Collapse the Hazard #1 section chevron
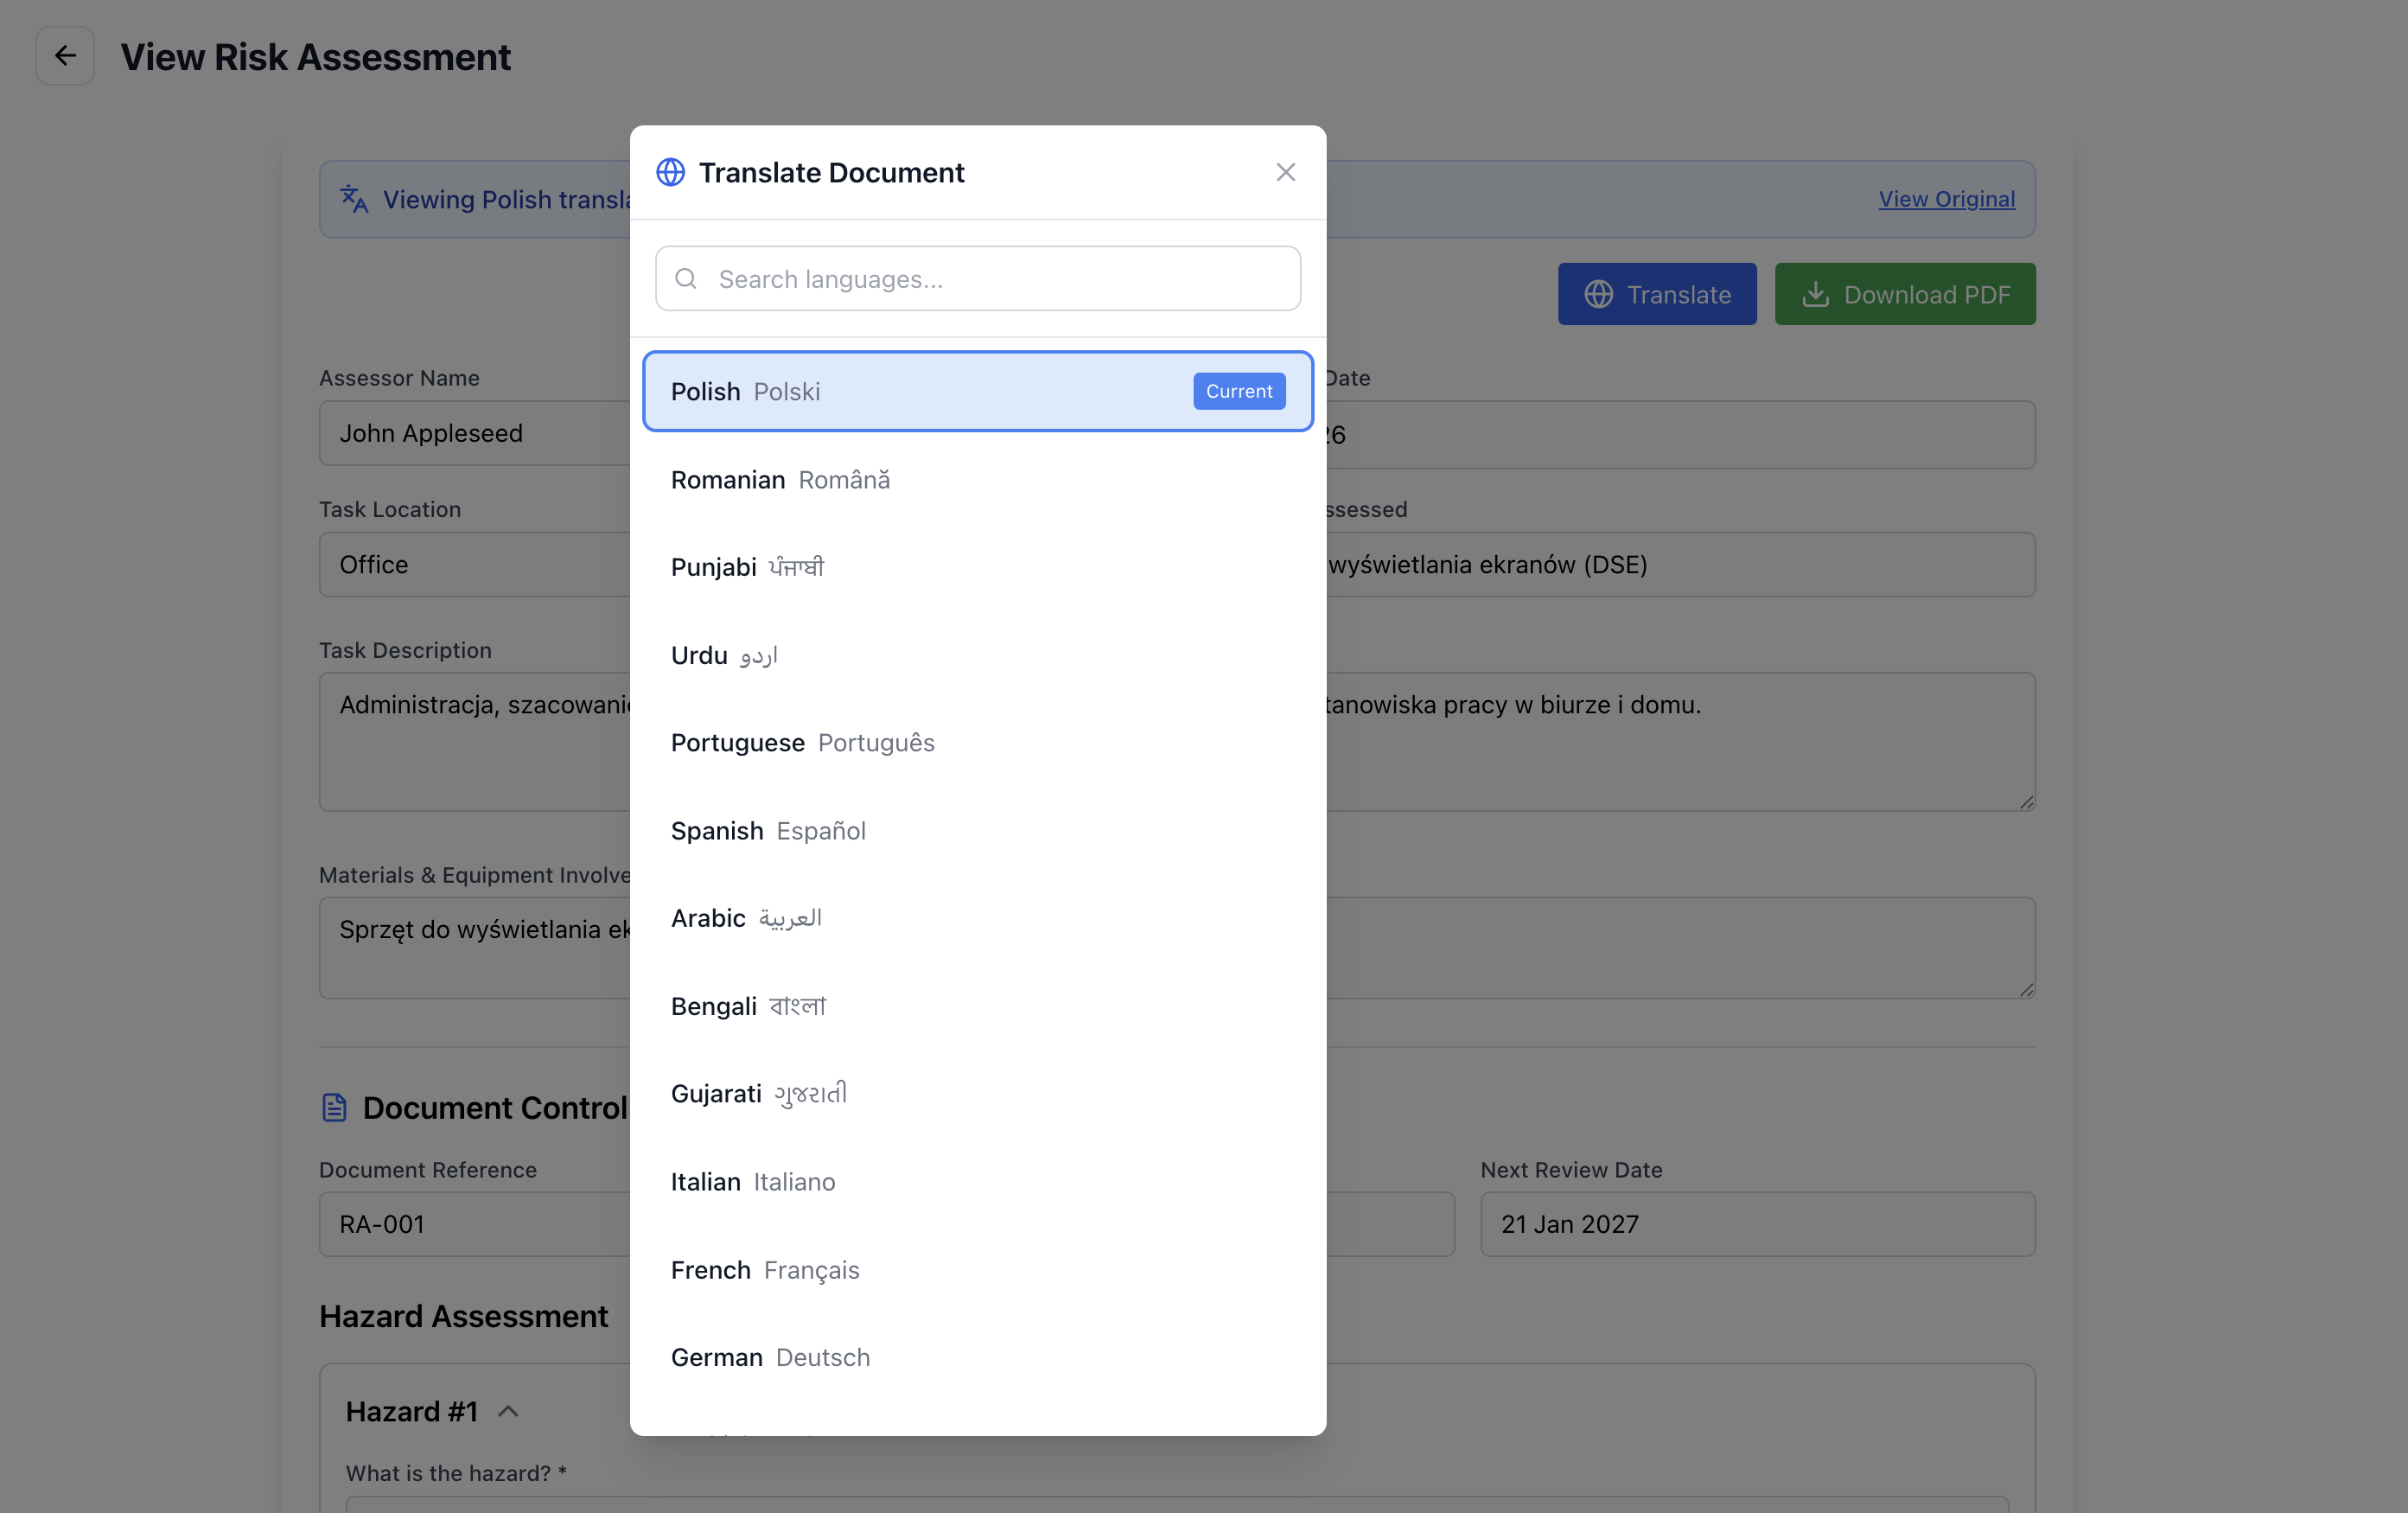 [508, 1411]
